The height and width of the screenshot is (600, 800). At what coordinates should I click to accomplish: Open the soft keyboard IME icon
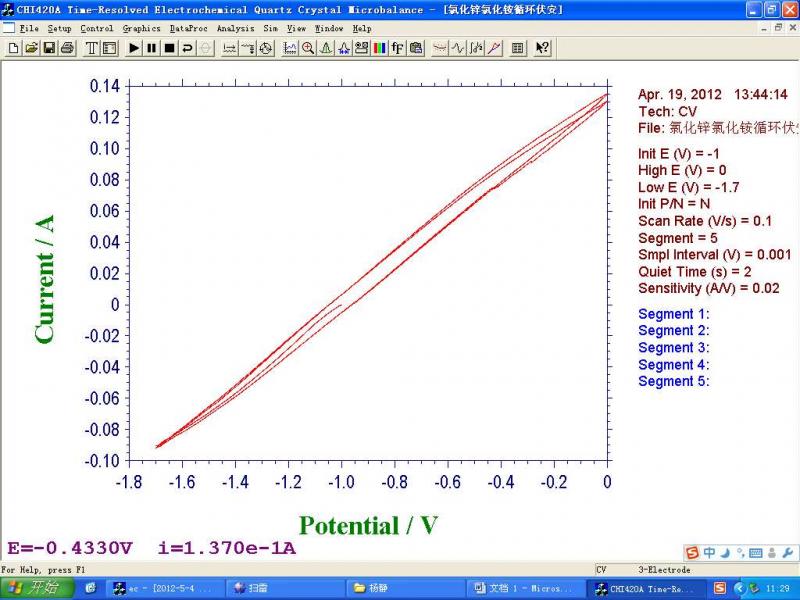click(x=756, y=553)
